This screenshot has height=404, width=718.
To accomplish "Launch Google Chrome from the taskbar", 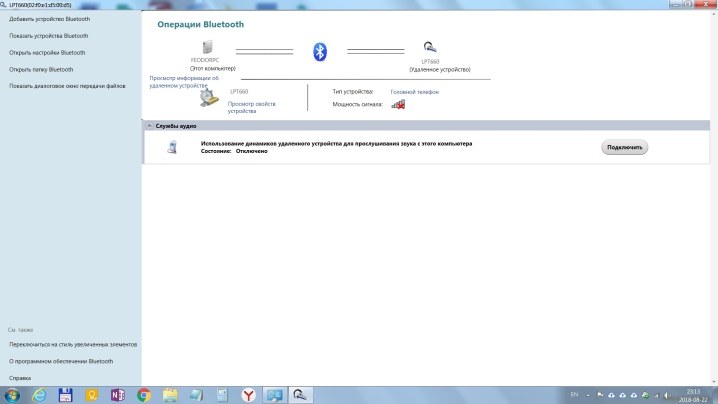I will pos(144,395).
